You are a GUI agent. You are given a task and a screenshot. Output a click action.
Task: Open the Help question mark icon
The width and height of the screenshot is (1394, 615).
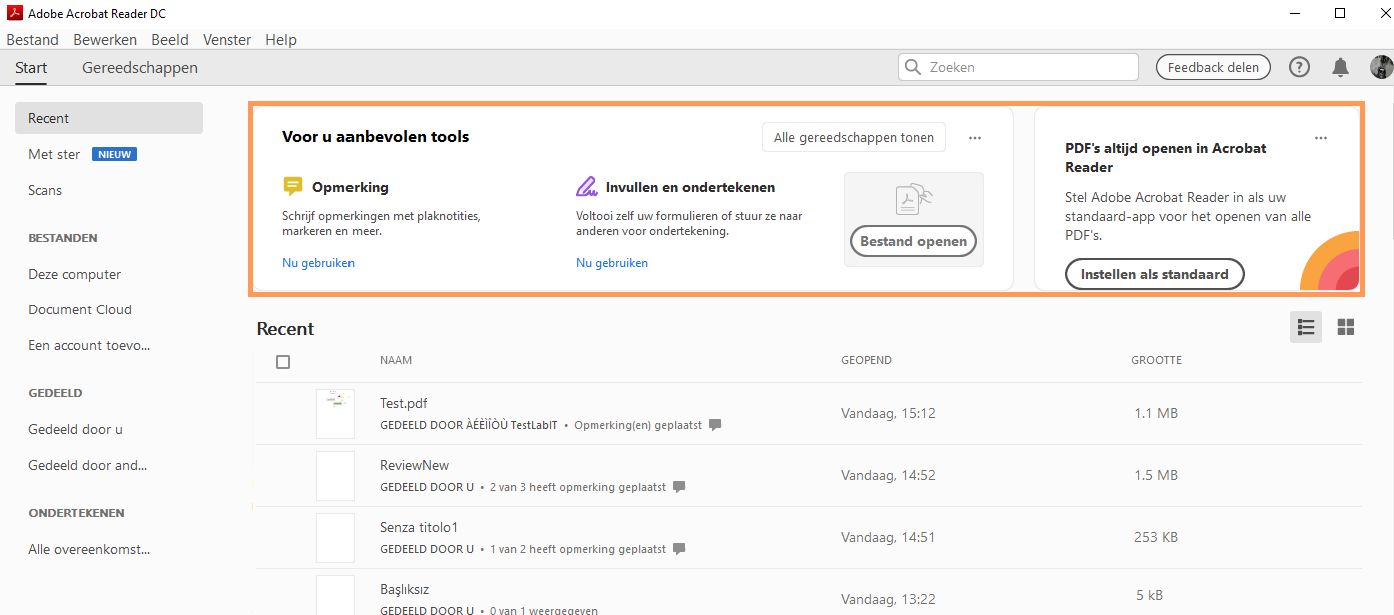1299,67
